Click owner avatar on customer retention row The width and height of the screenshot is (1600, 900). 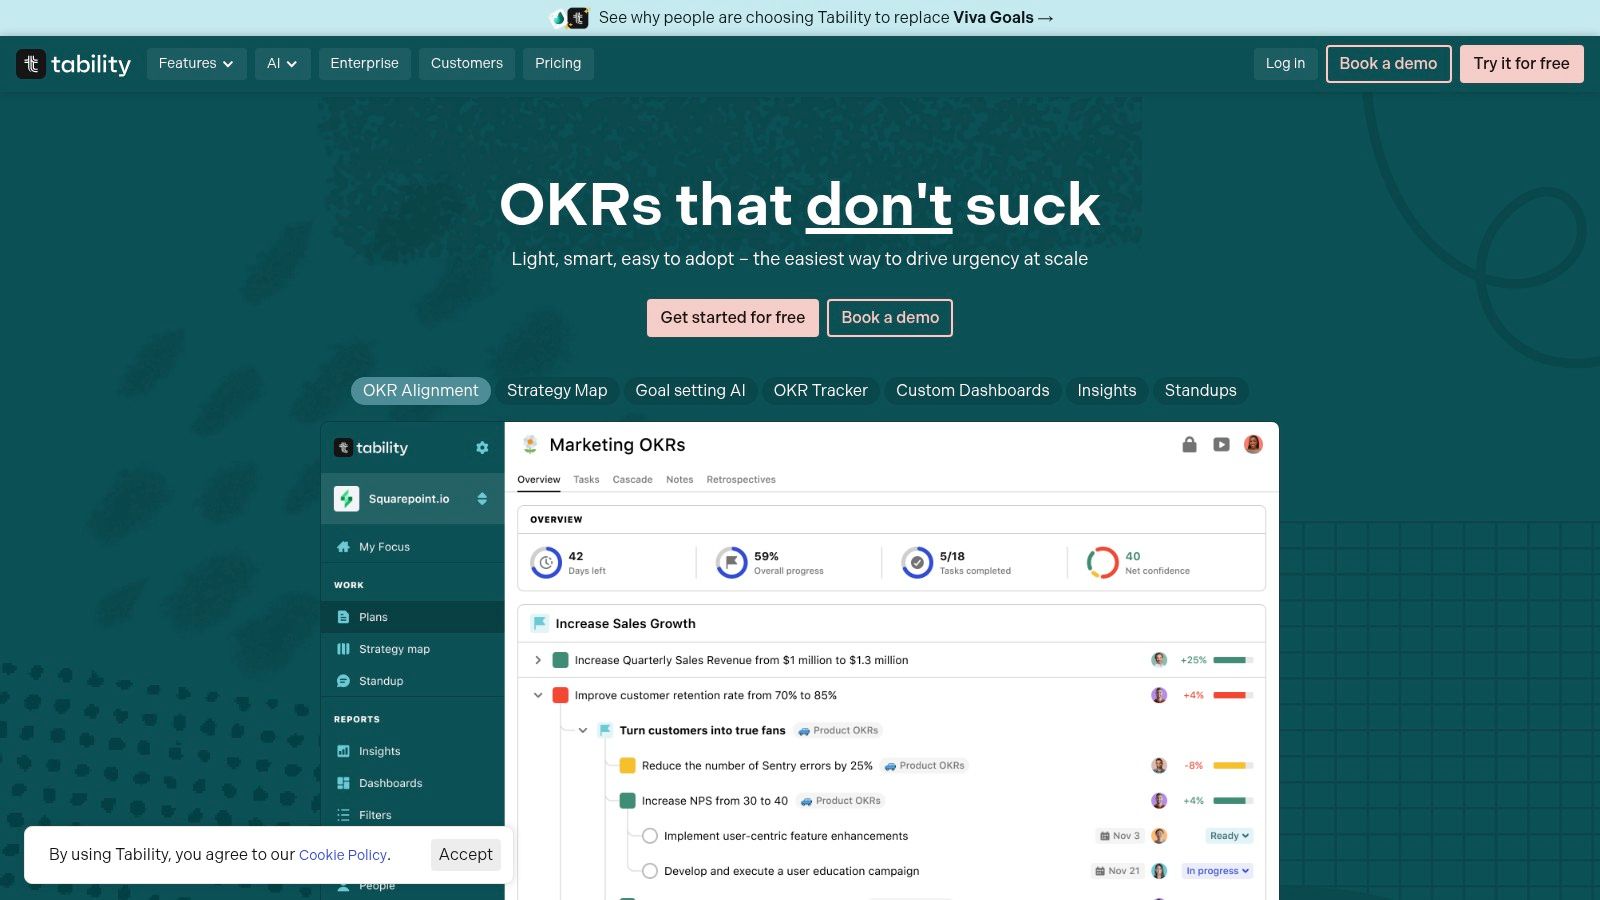[x=1159, y=695]
